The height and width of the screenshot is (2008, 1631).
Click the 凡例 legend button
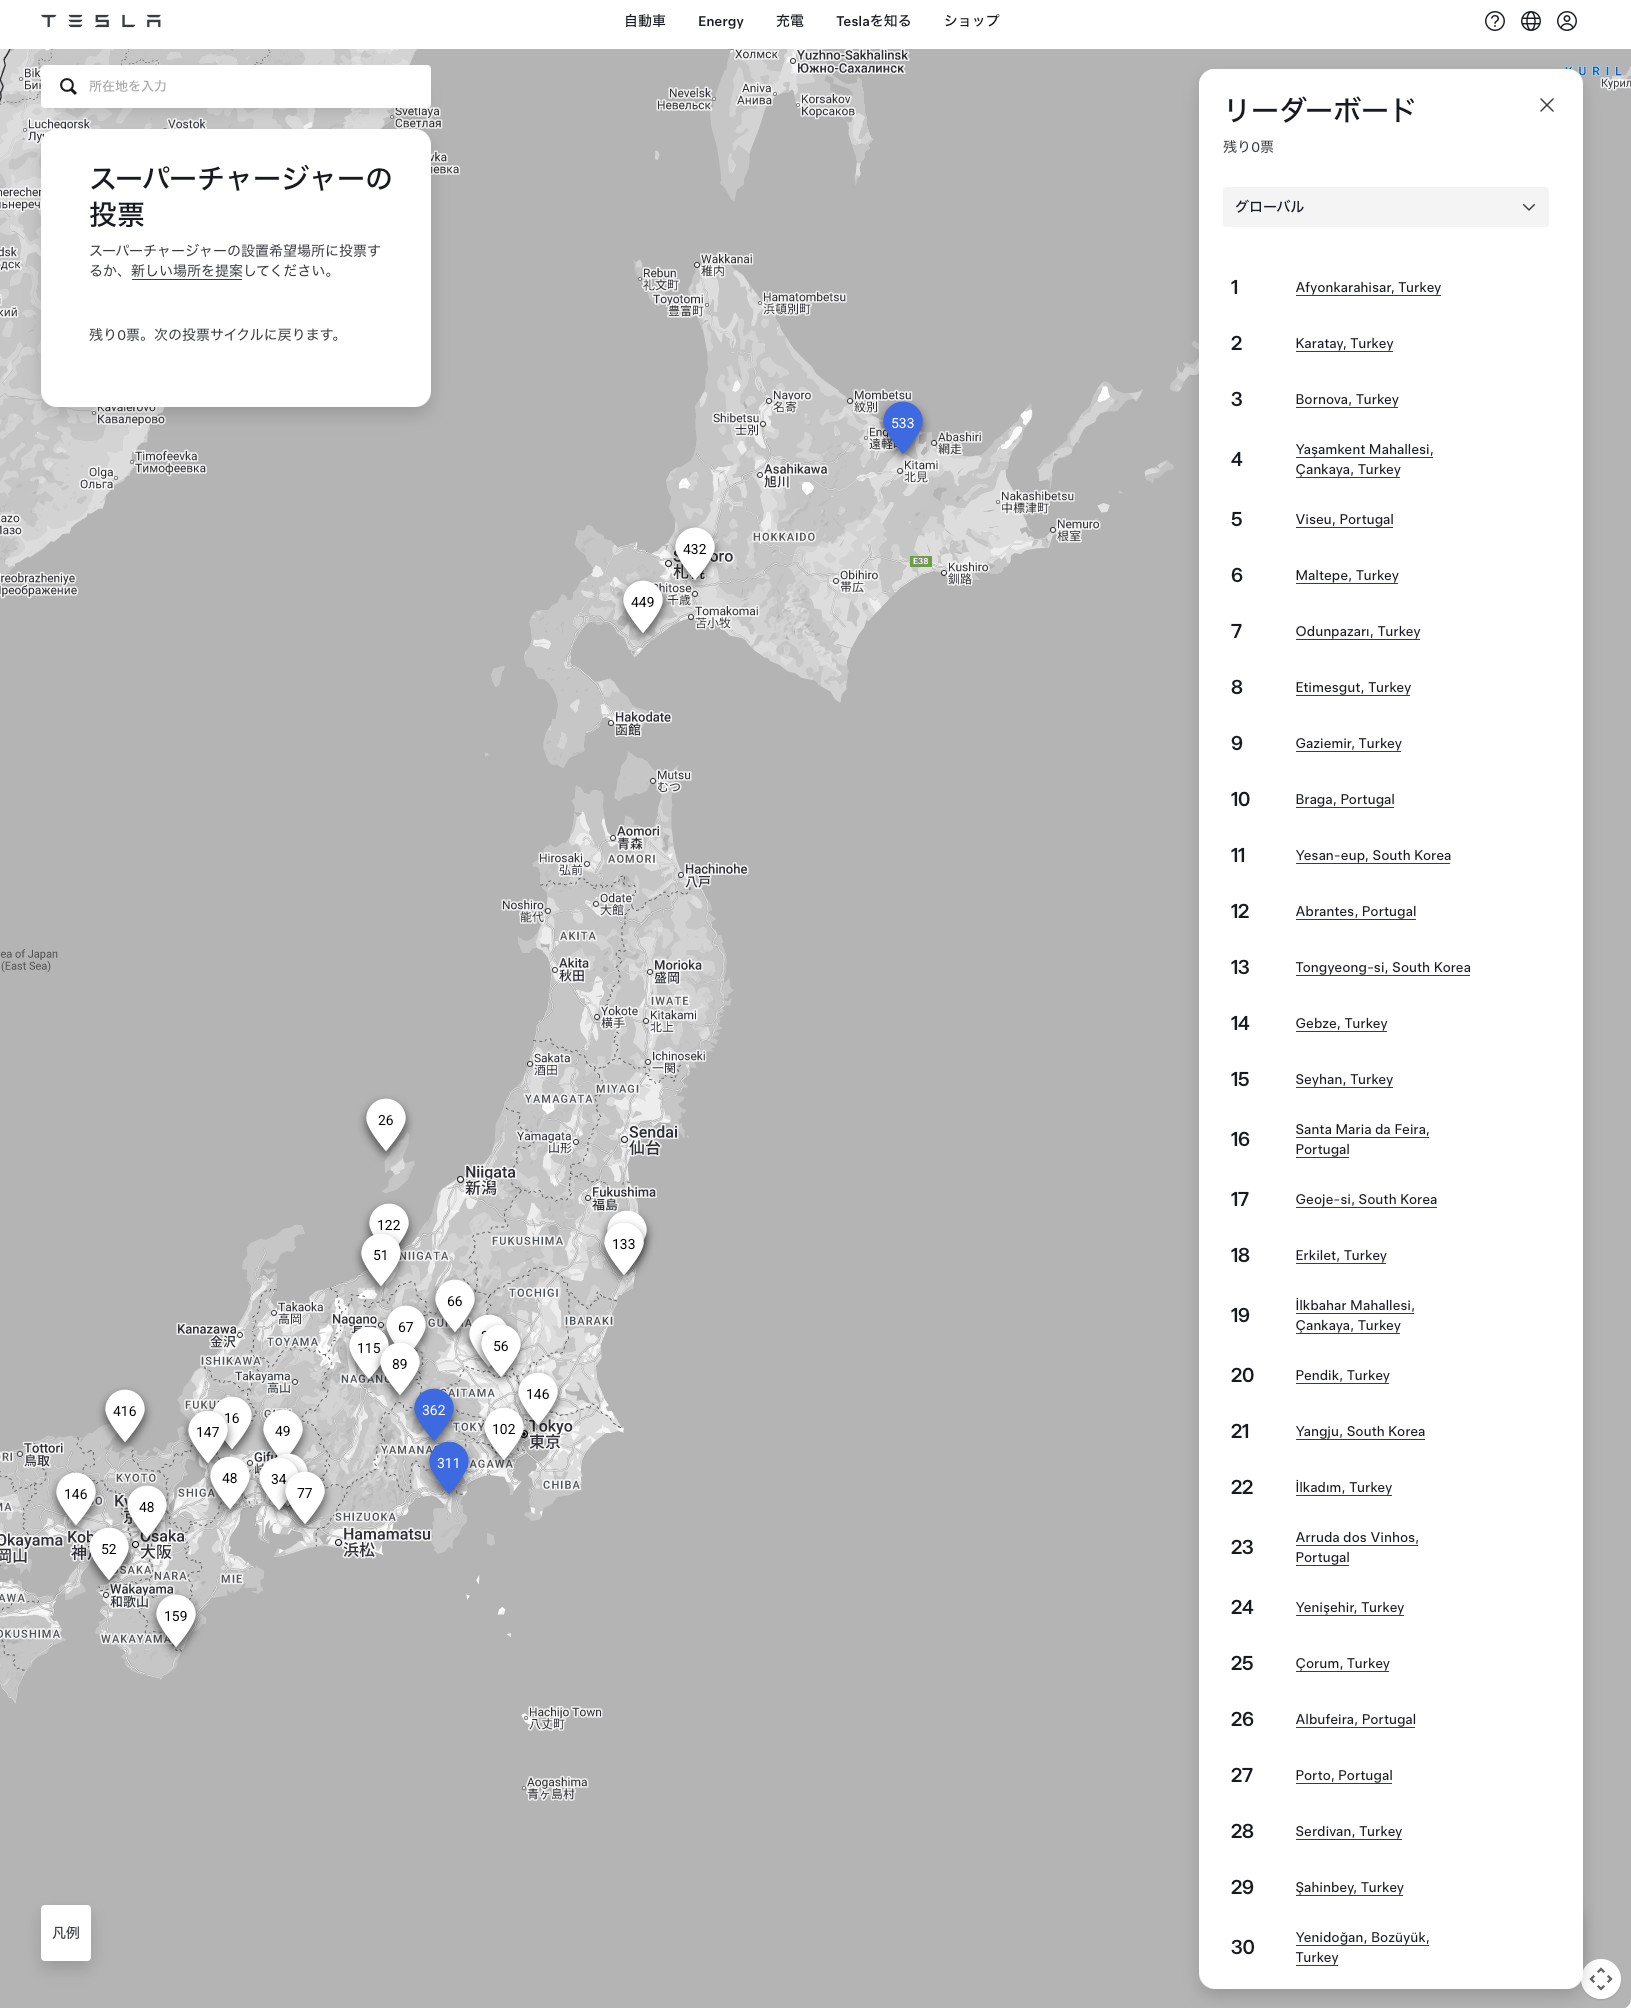[66, 1932]
